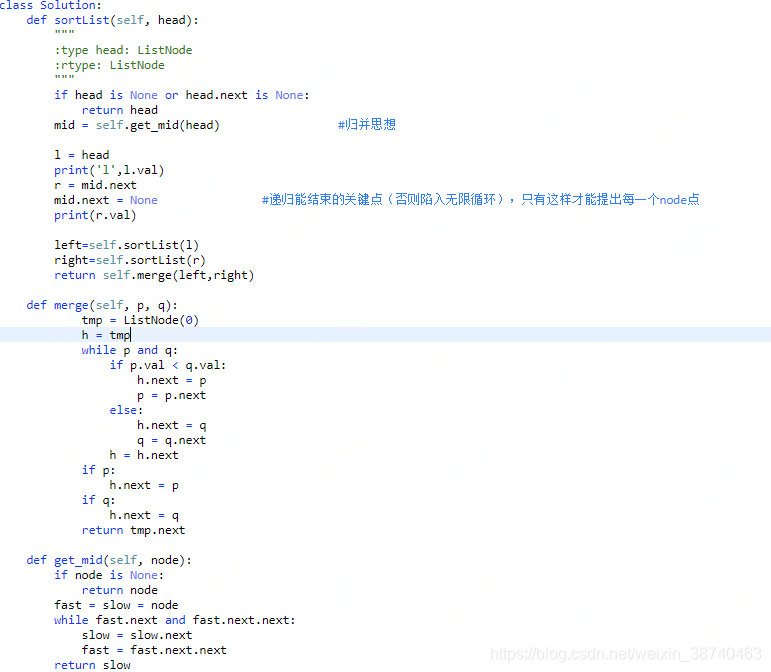
Task: Click the '#归并思想' comment
Action: tap(367, 124)
